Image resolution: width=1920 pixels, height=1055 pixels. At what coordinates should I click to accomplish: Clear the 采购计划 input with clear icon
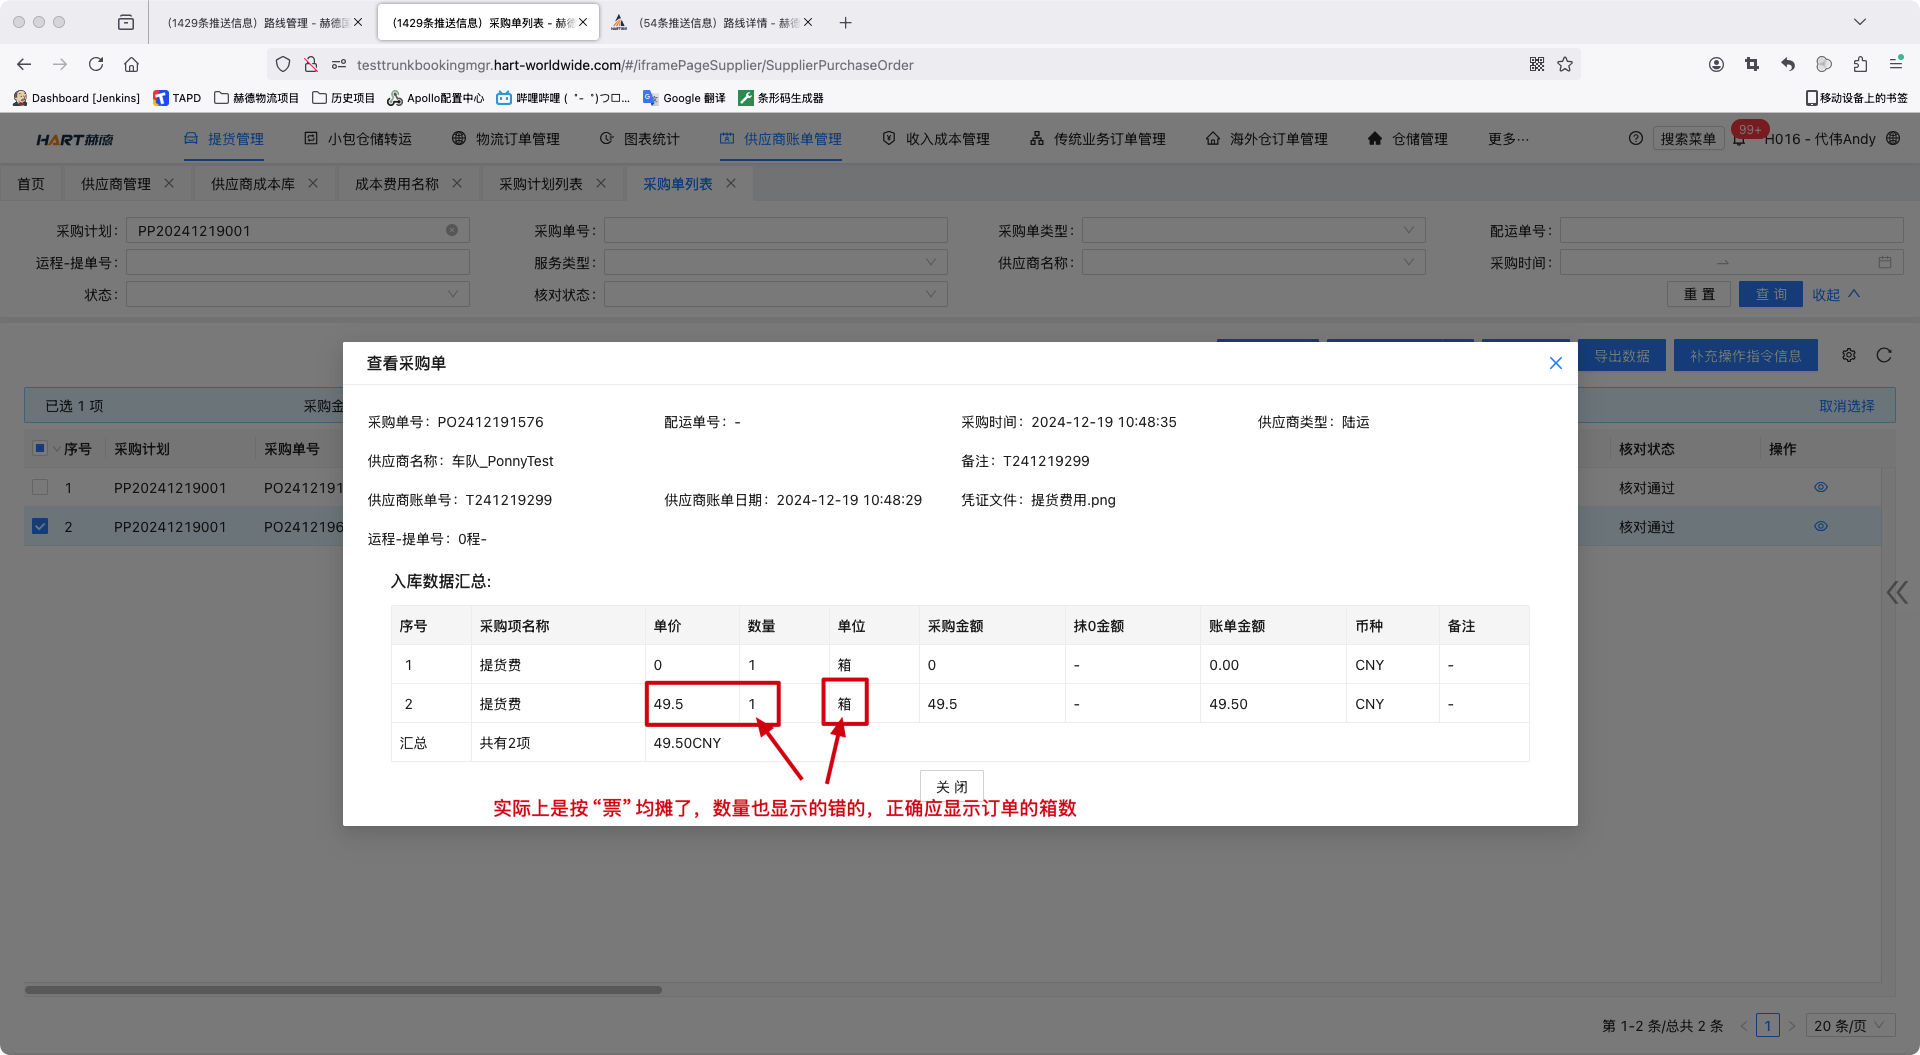pyautogui.click(x=452, y=230)
